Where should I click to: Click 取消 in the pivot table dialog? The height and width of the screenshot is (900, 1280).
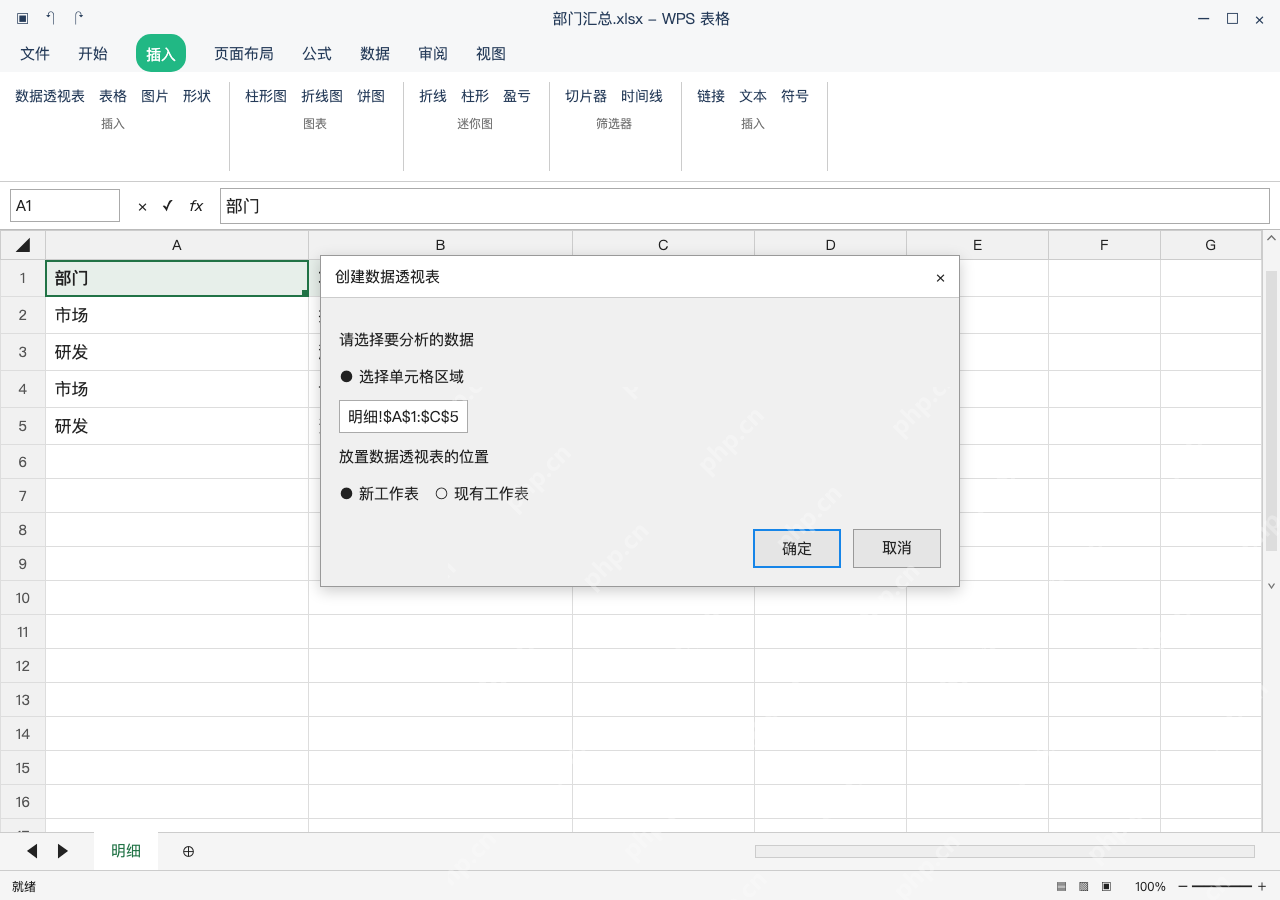(x=897, y=549)
